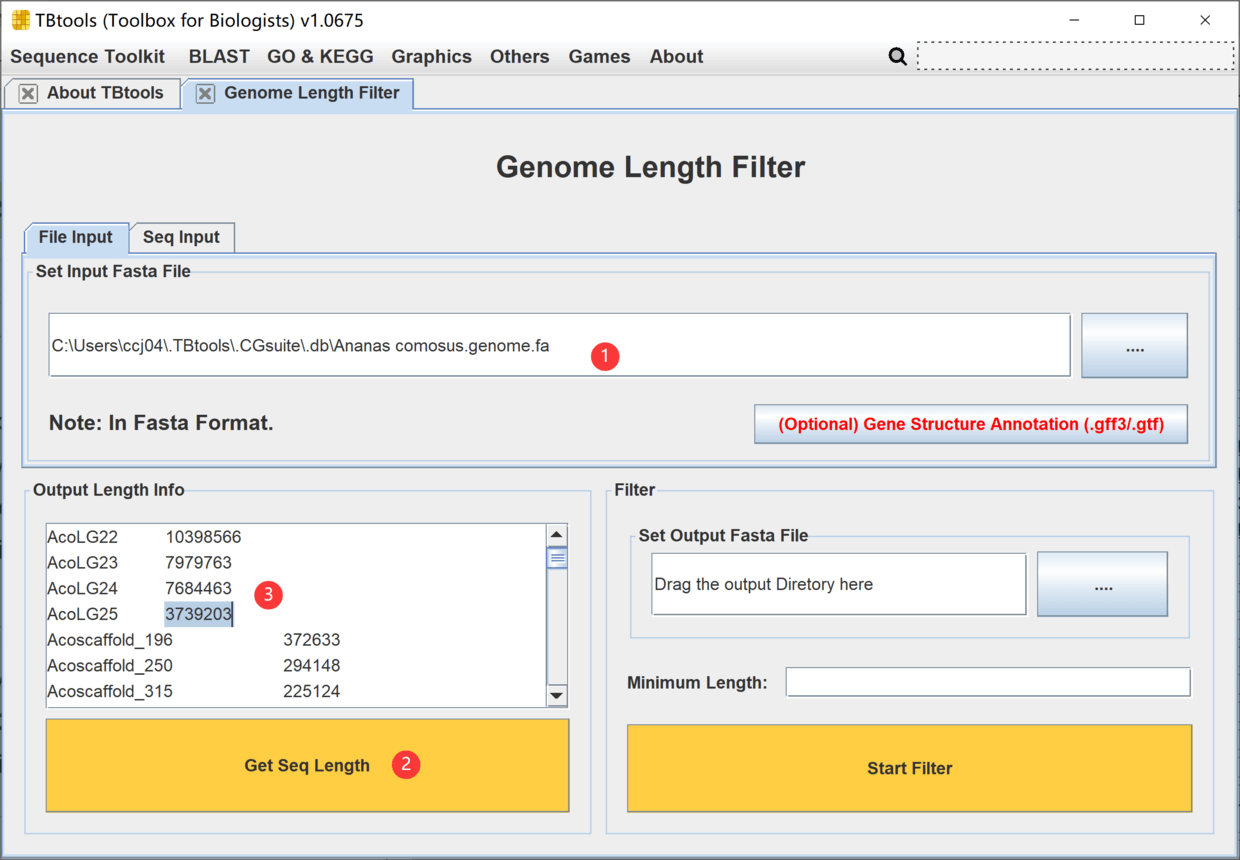The image size is (1240, 860).
Task: Click the length value 10398566
Action: (x=203, y=537)
